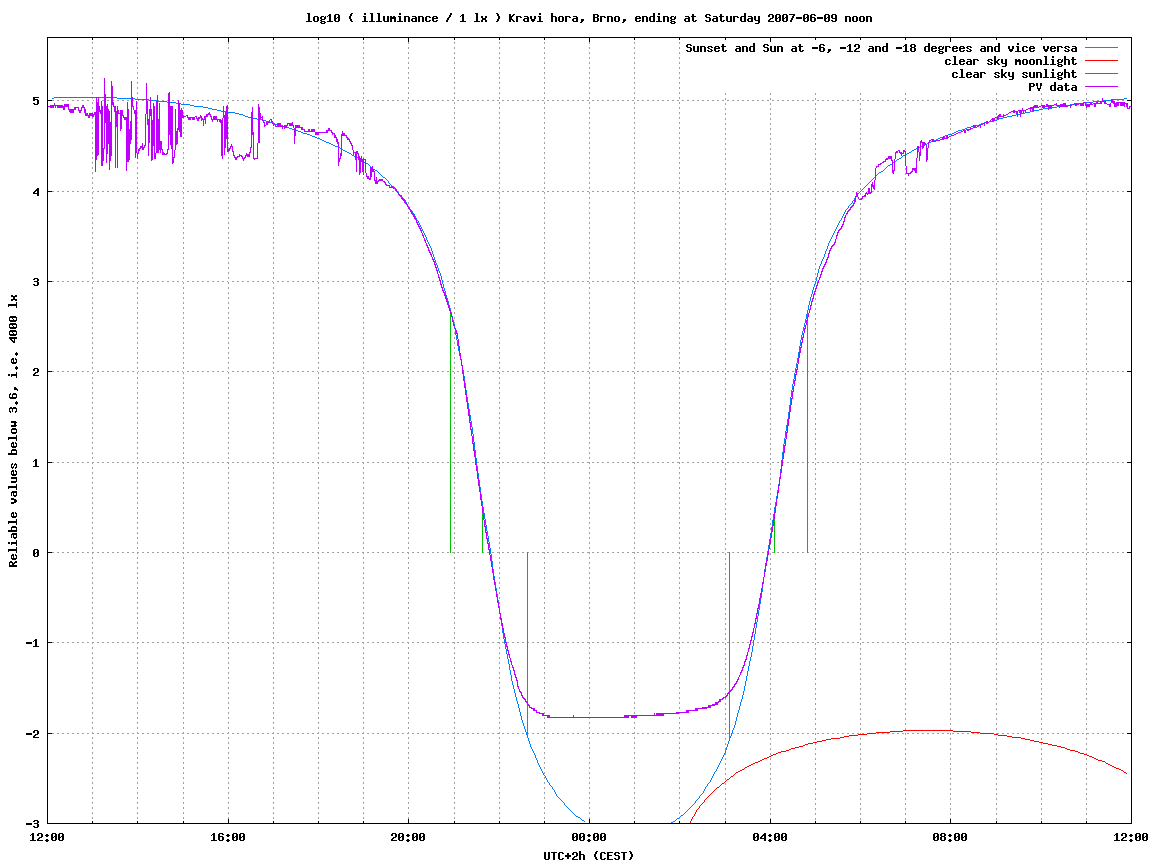Click the vertical 'Reliable values below 3.6' axis title
The width and height of the screenshot is (1151, 863).
point(13,431)
